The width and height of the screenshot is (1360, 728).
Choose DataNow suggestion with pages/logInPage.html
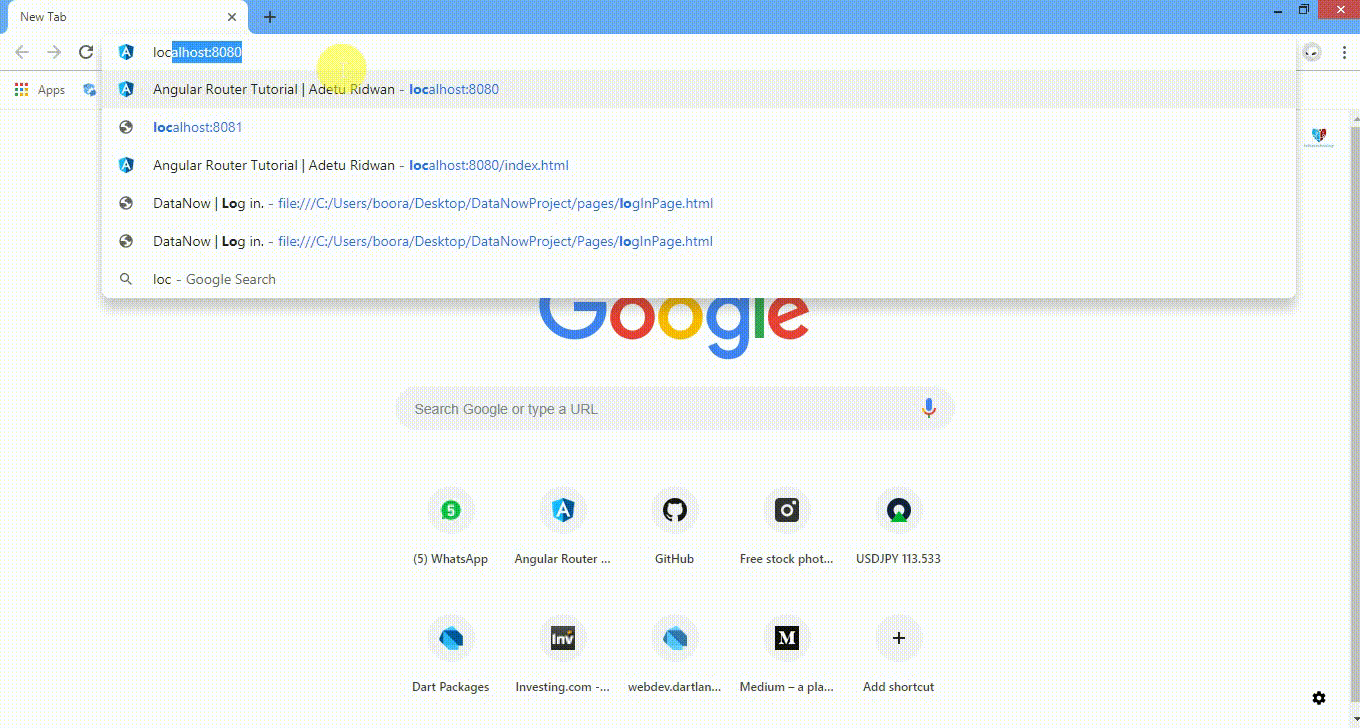coord(699,203)
